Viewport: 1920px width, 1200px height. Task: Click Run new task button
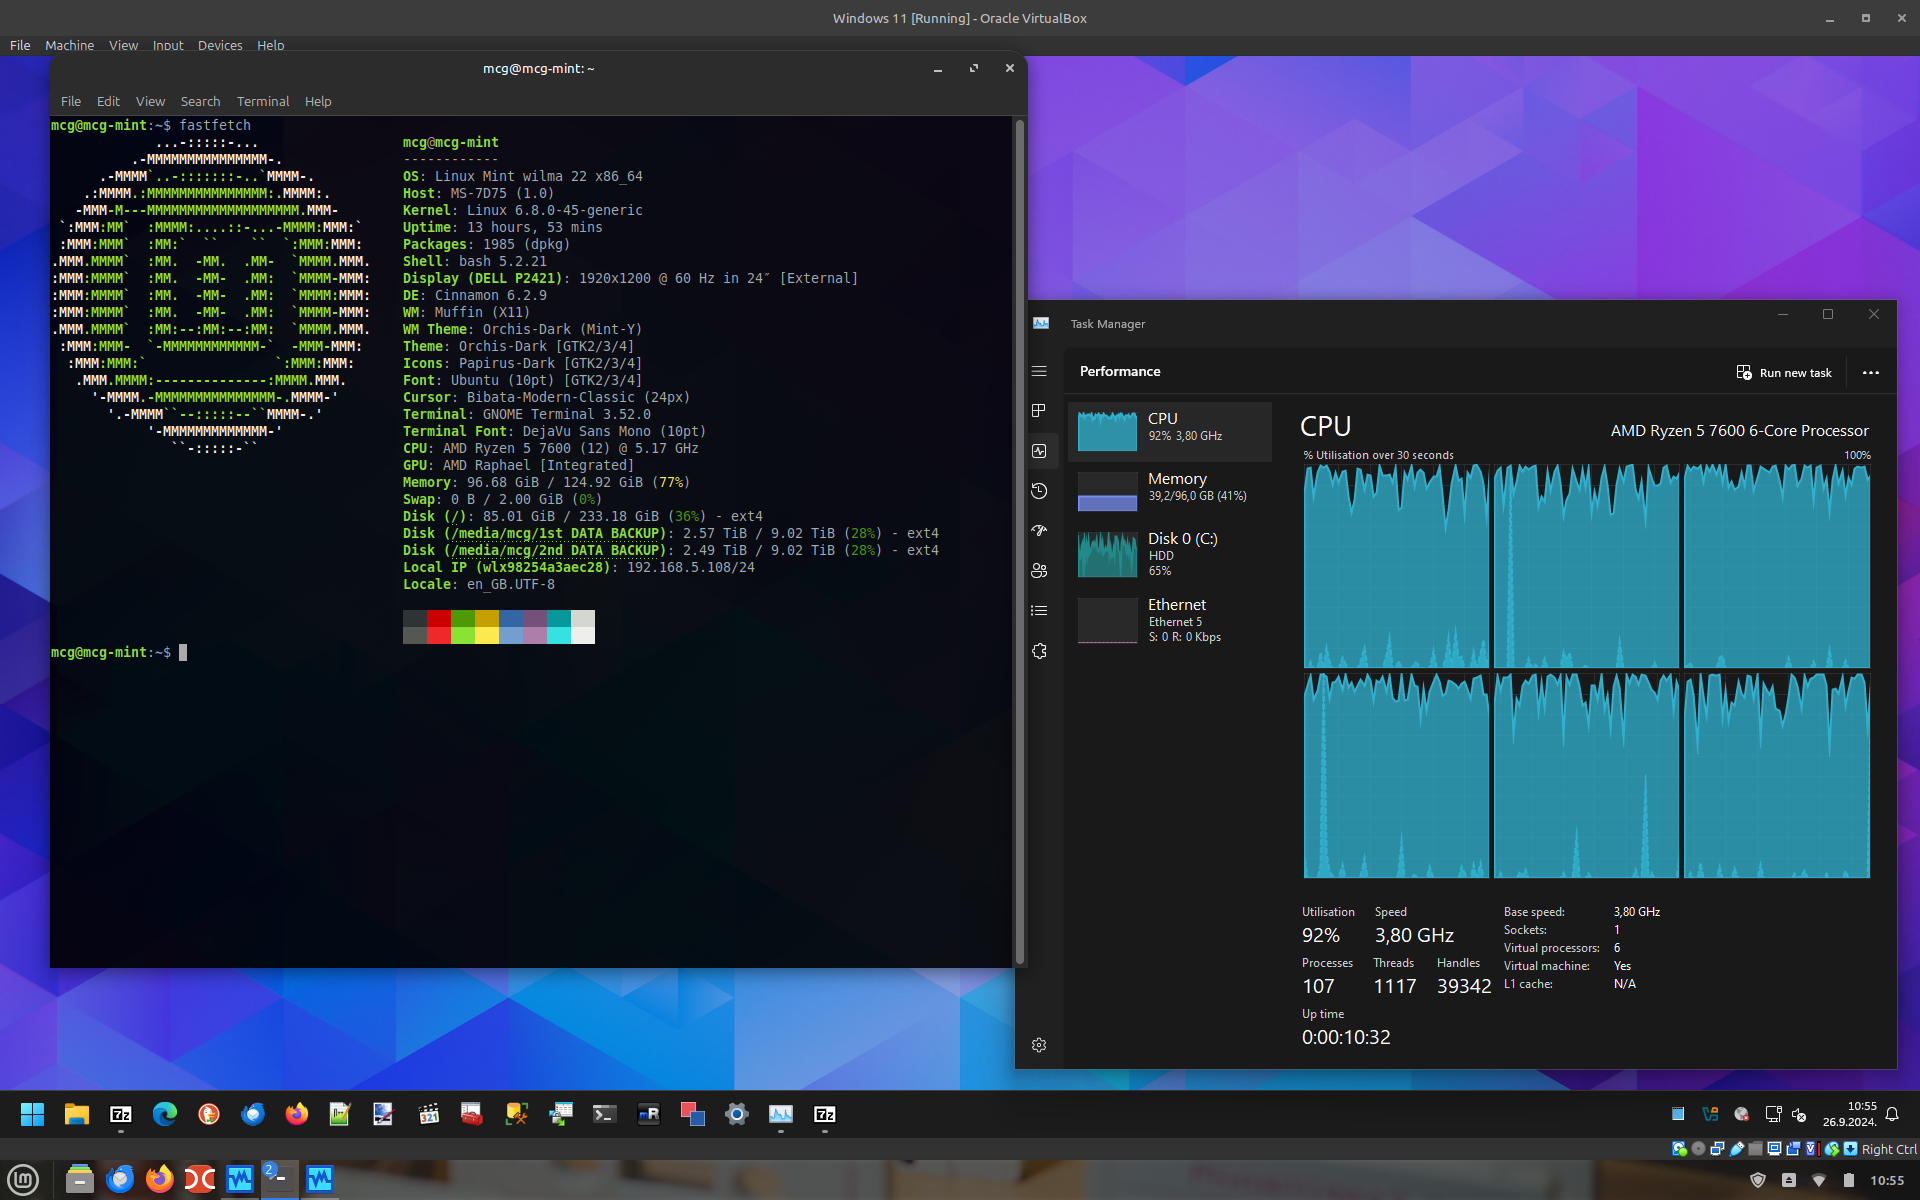pos(1784,373)
